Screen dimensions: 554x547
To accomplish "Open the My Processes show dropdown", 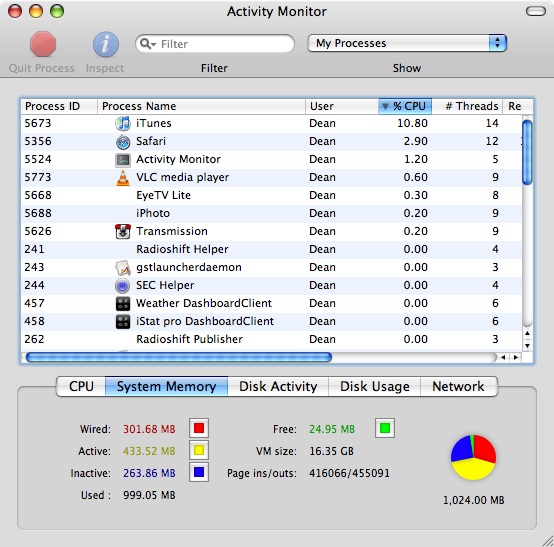I will coord(407,43).
